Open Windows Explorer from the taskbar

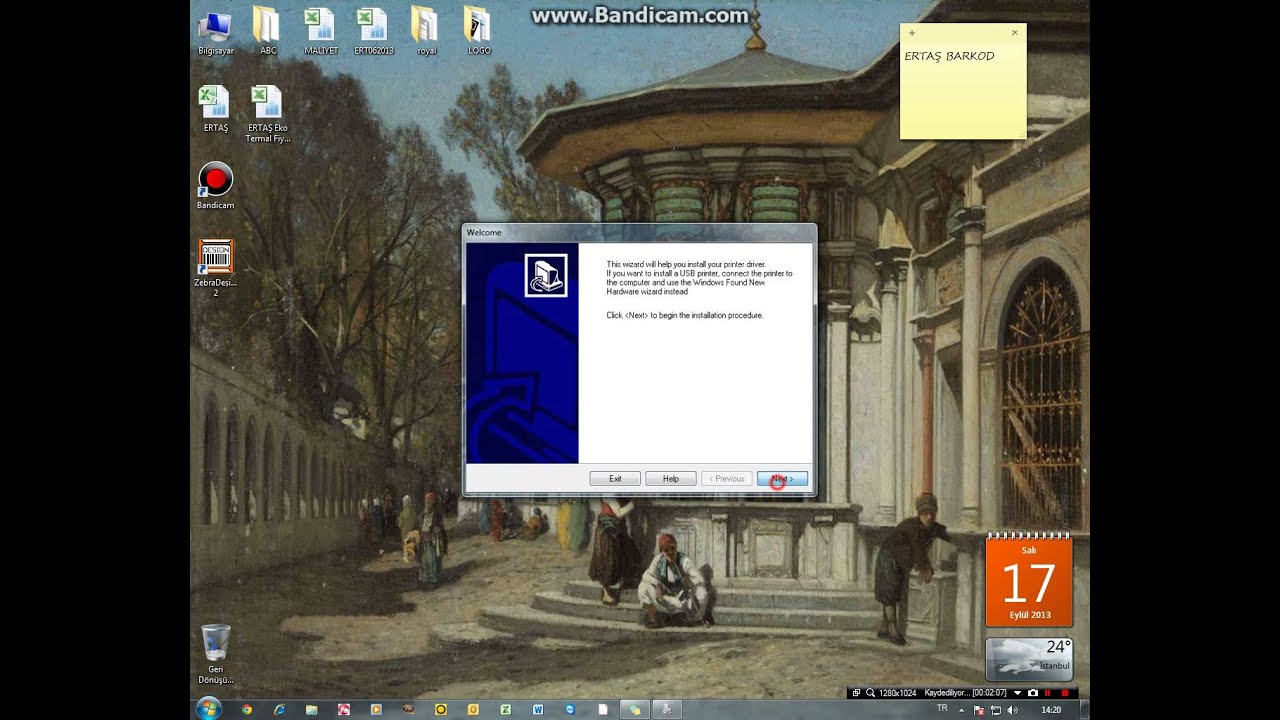click(x=312, y=709)
